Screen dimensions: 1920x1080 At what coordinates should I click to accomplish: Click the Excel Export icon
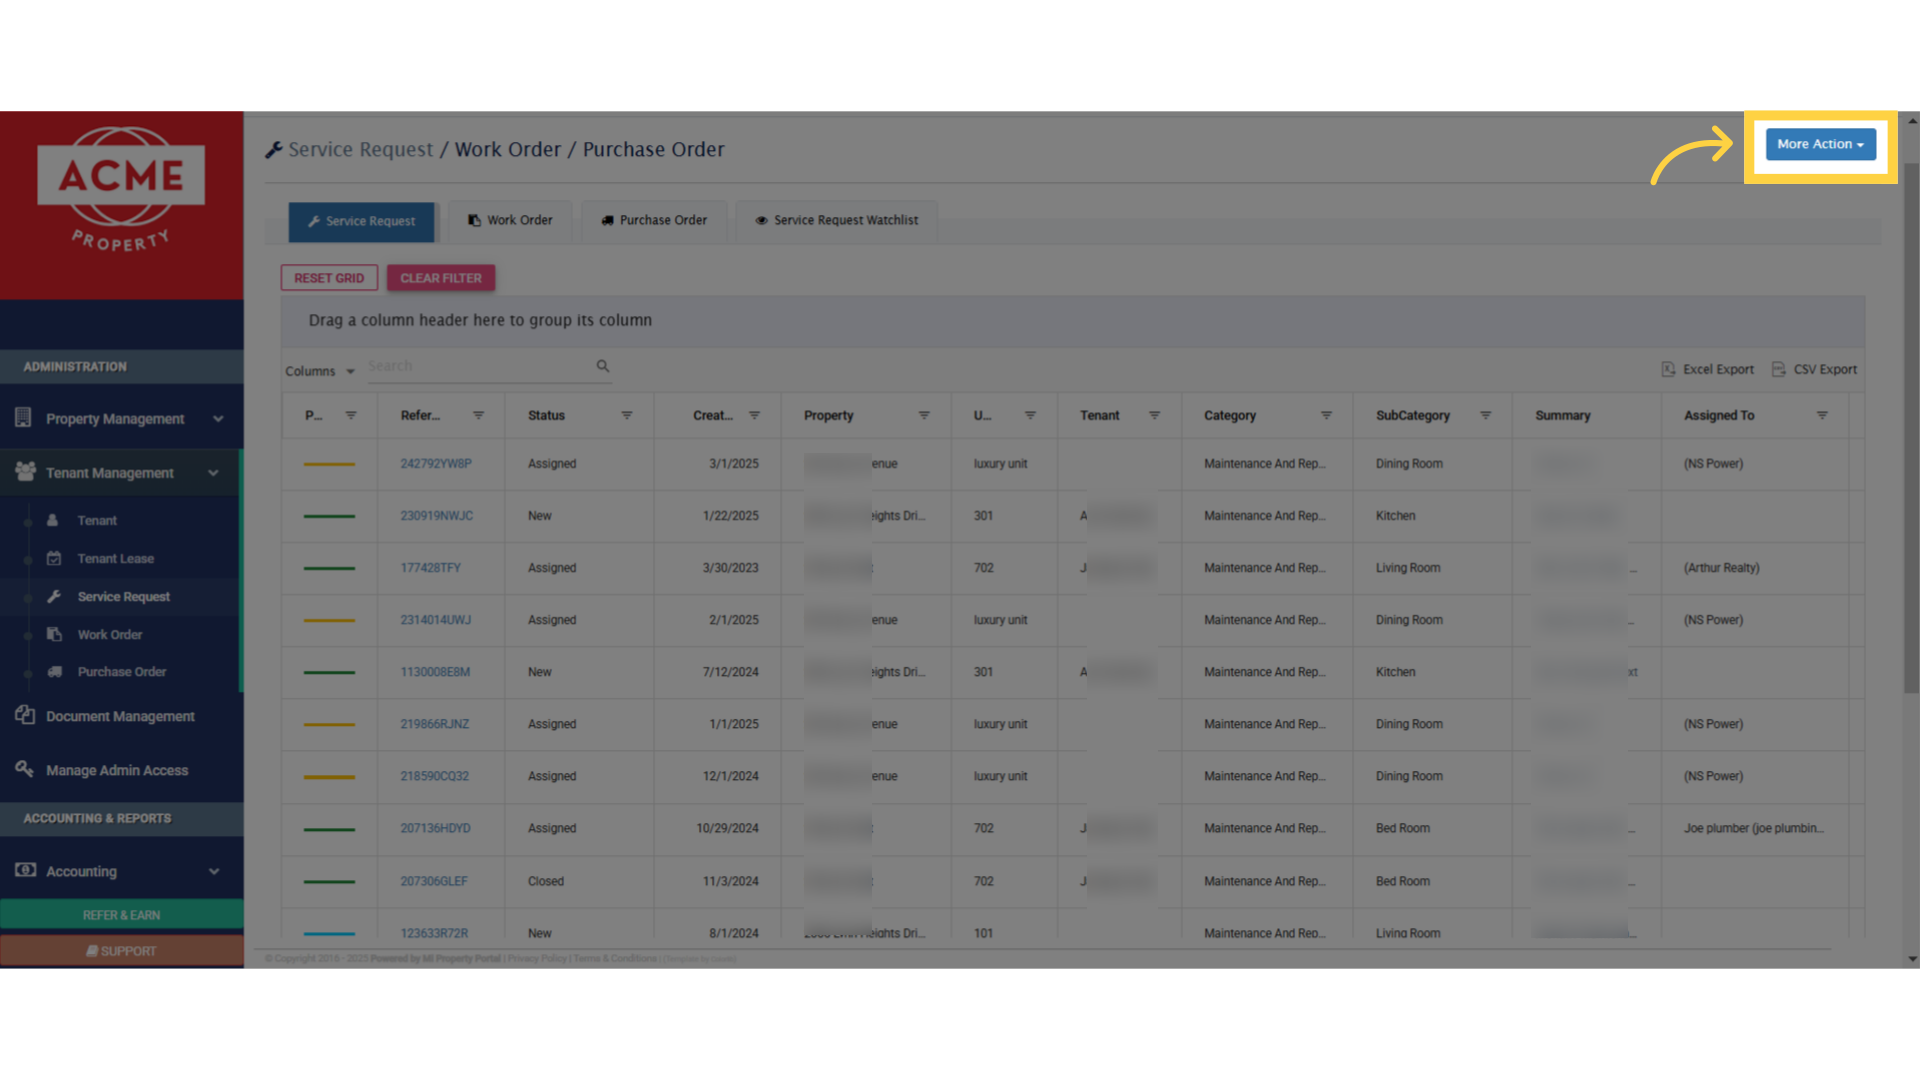pos(1668,369)
